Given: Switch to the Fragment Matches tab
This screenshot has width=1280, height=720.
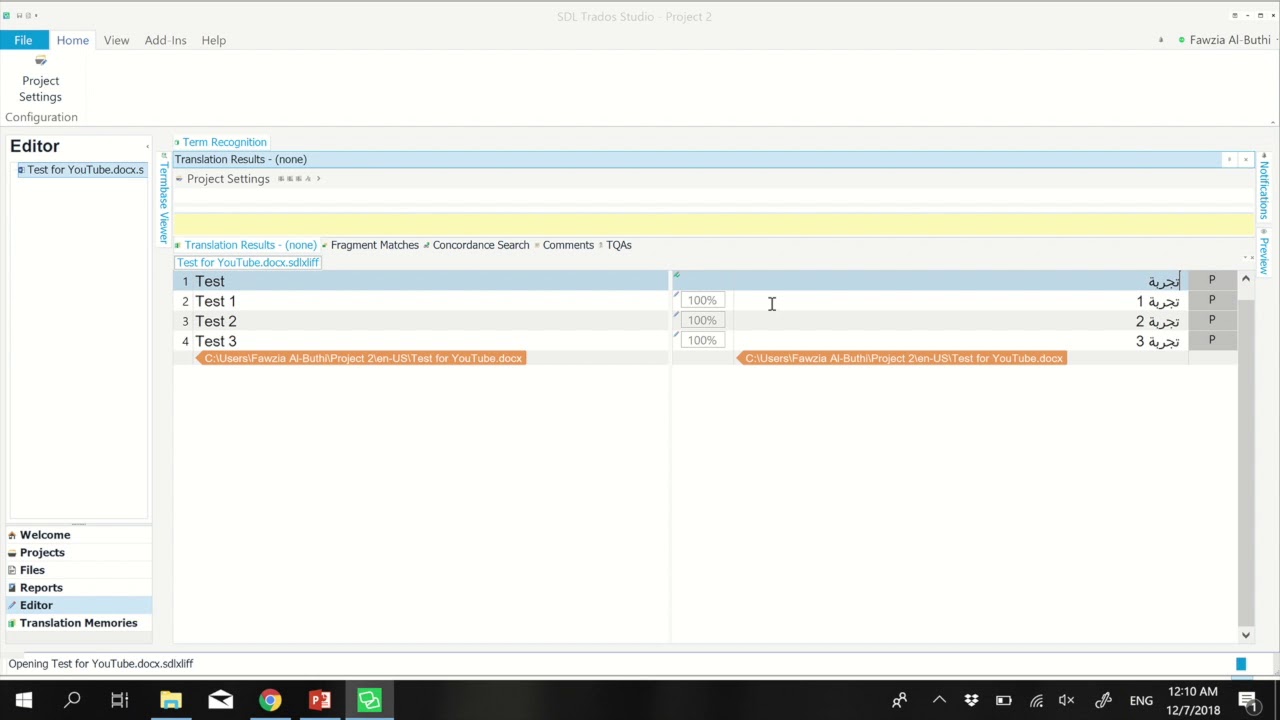Looking at the screenshot, I should (370, 245).
